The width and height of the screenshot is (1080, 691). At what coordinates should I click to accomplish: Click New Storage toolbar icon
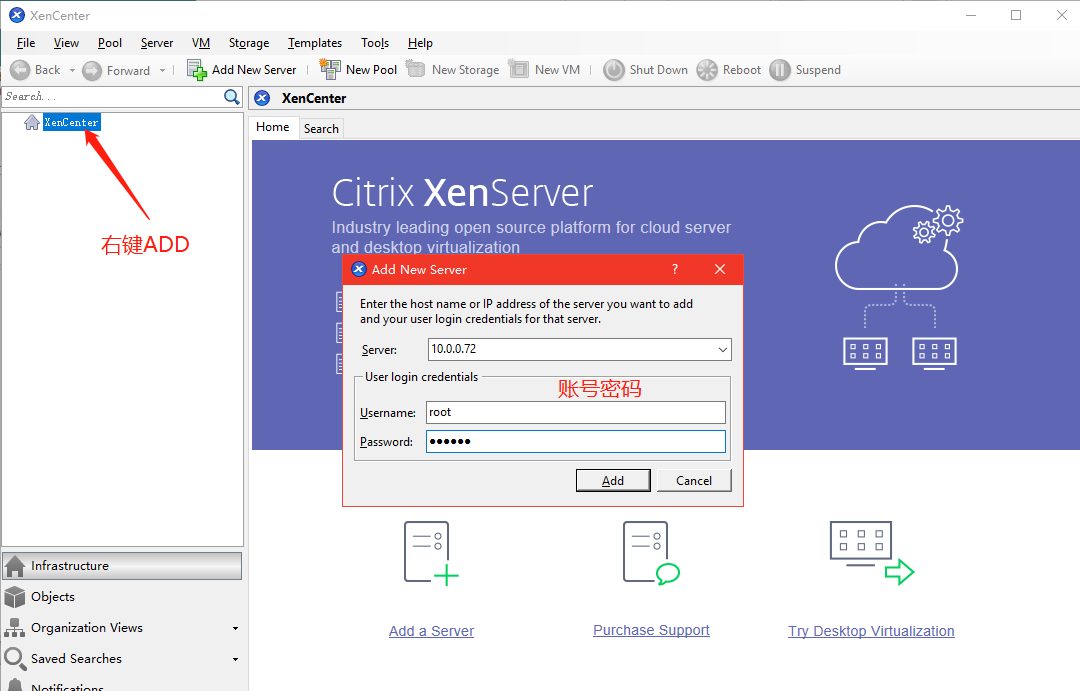(x=416, y=69)
